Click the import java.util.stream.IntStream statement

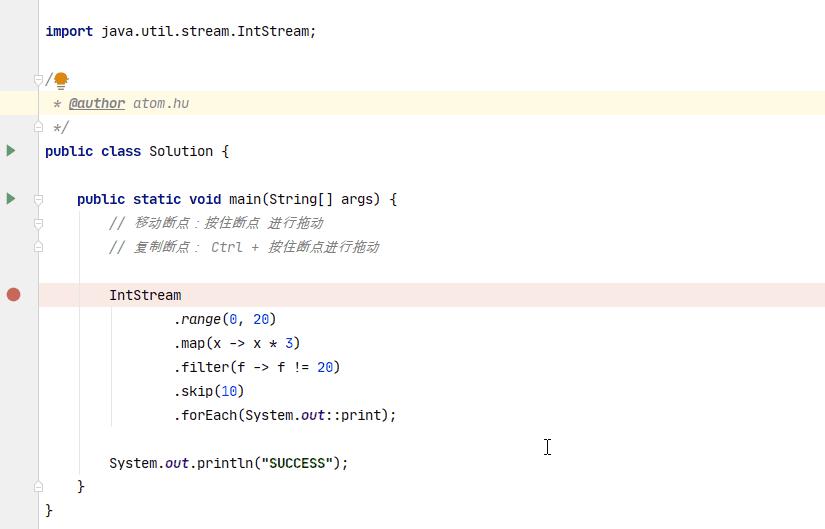click(x=180, y=31)
